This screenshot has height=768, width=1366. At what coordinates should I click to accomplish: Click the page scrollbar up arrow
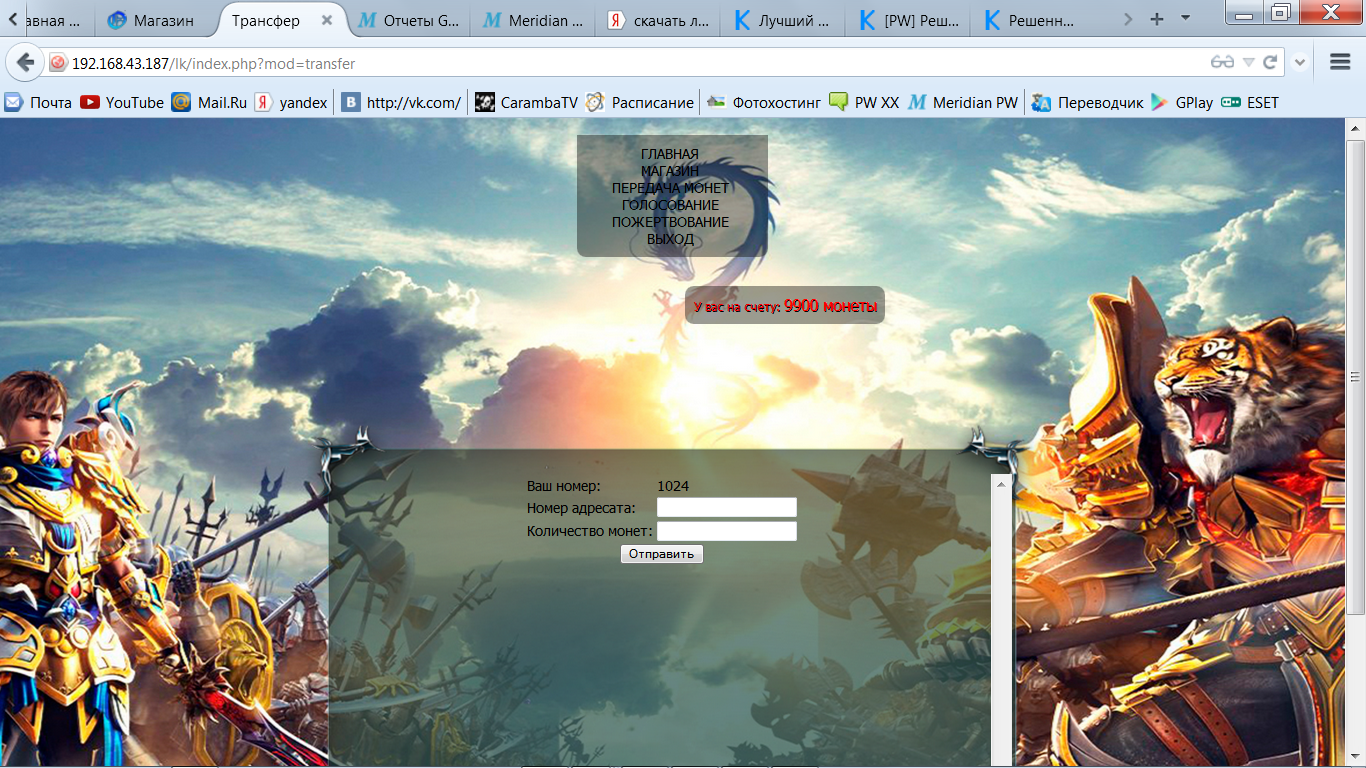(1356, 128)
